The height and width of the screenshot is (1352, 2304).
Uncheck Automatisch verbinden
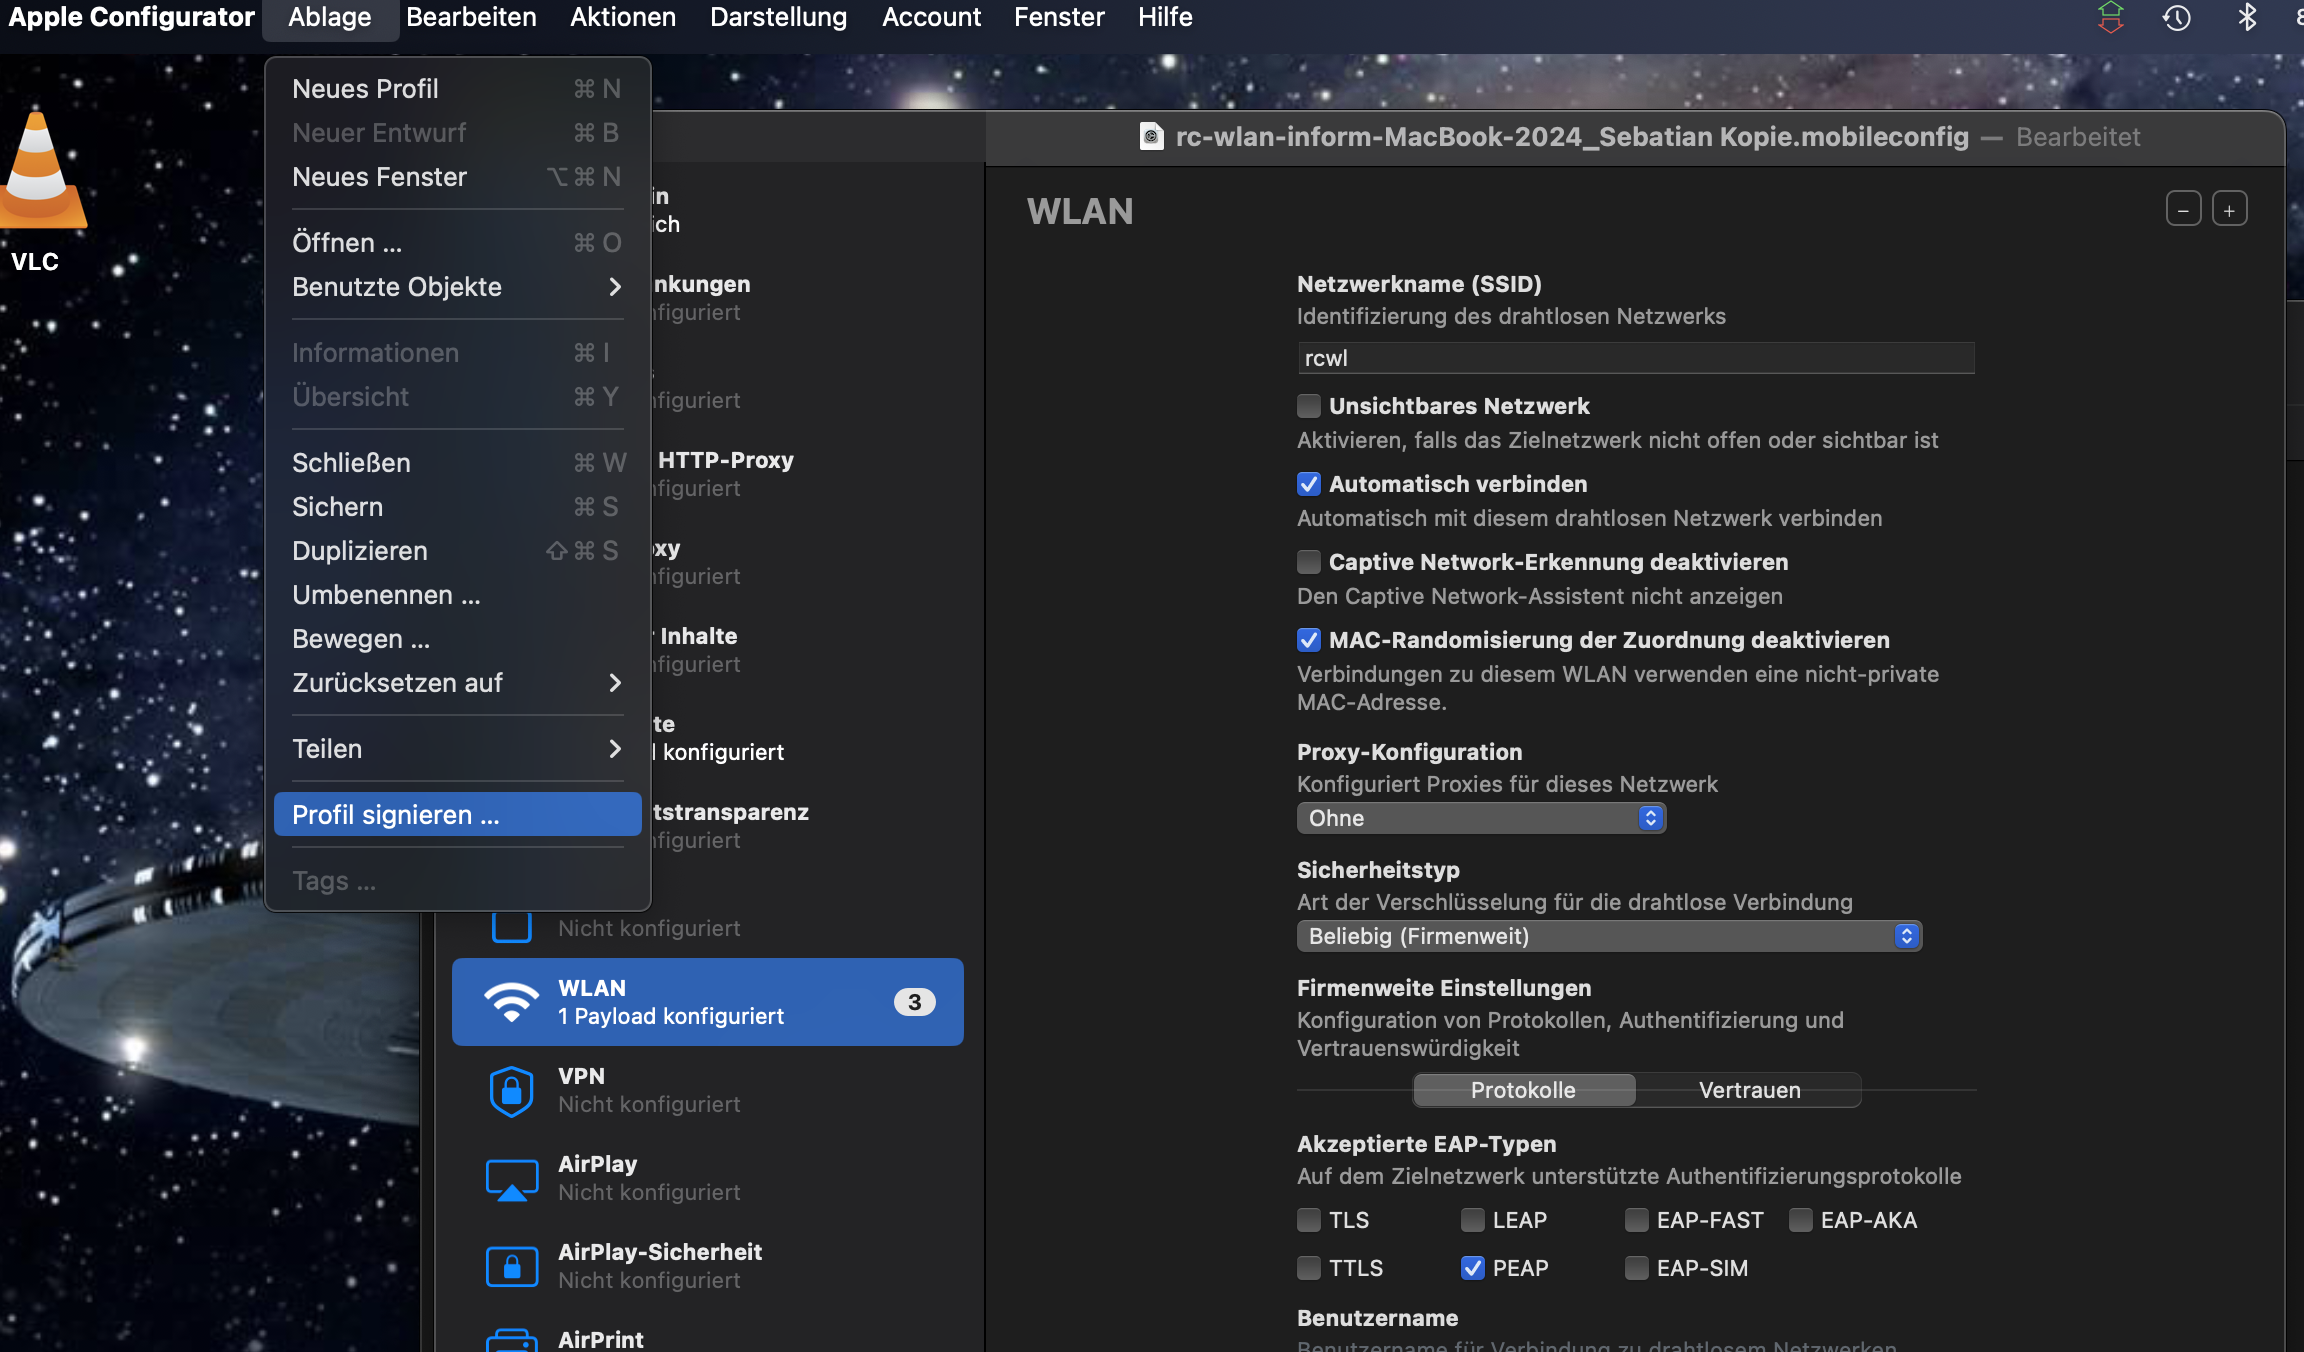click(1309, 484)
